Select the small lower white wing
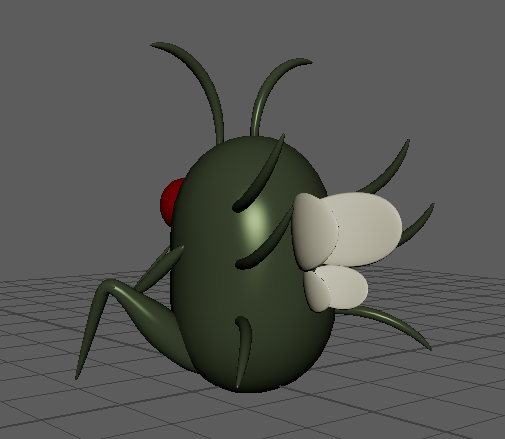 tap(347, 287)
